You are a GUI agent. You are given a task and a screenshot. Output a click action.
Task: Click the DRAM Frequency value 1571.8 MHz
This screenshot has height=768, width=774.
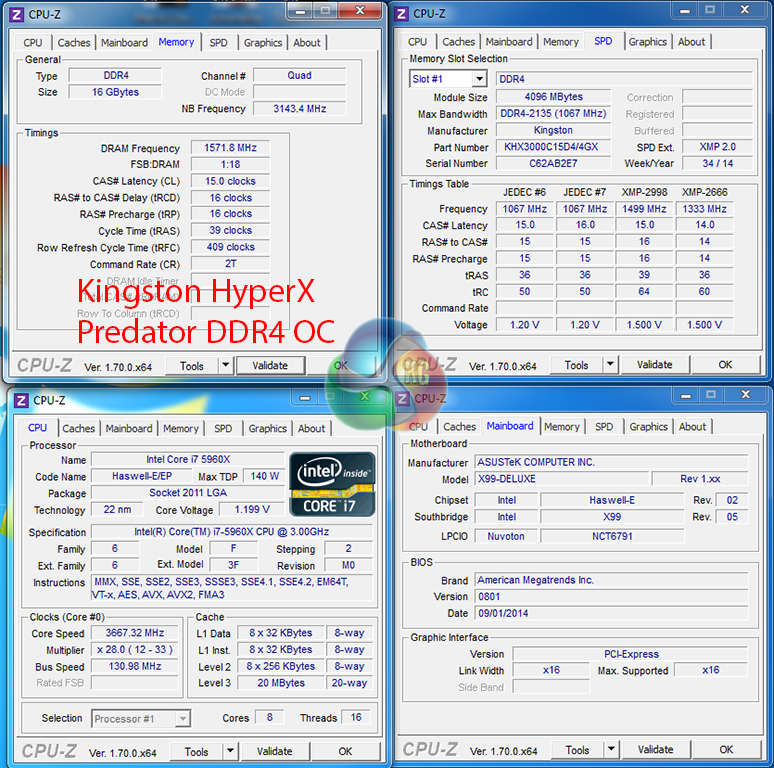[x=231, y=148]
